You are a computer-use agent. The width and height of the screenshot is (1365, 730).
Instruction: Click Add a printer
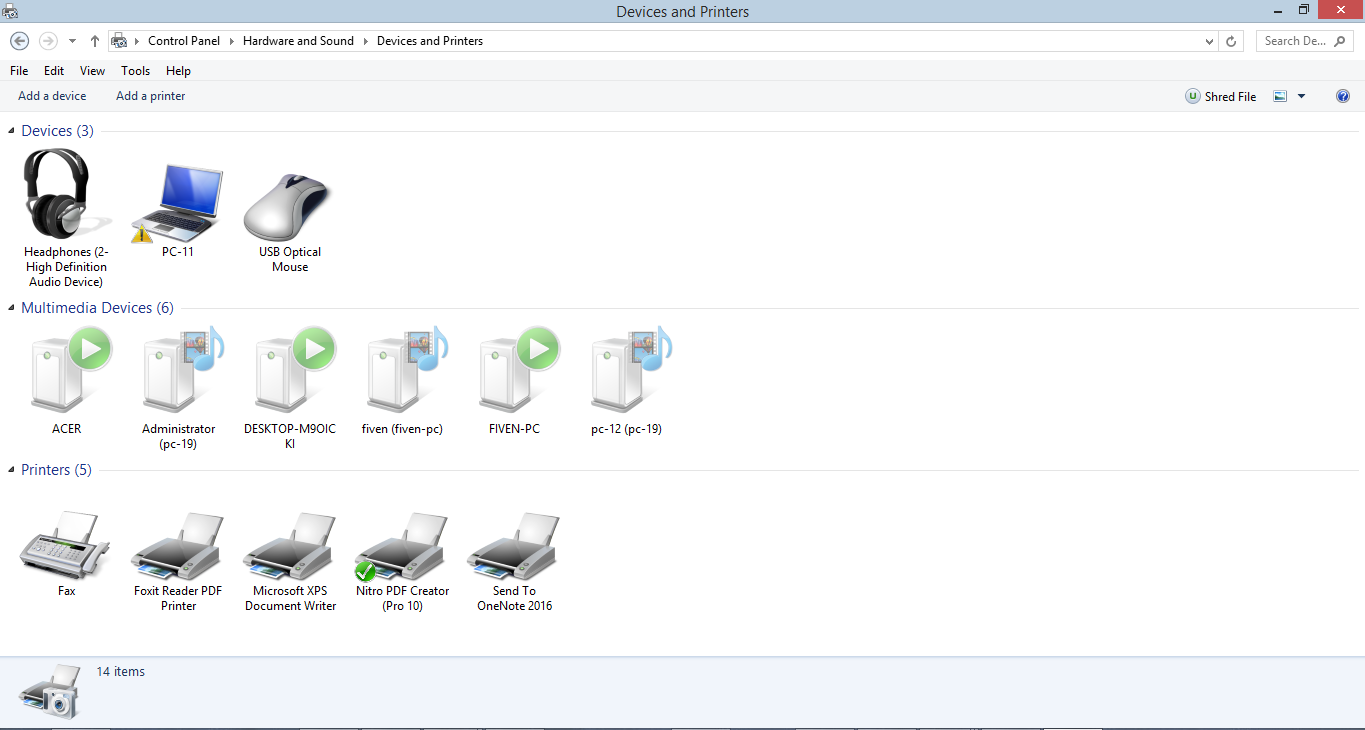pos(151,96)
